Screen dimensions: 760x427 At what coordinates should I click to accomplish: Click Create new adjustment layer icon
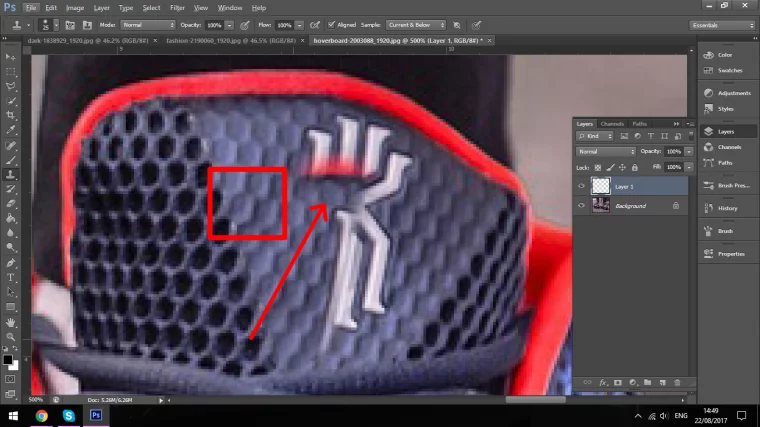633,382
